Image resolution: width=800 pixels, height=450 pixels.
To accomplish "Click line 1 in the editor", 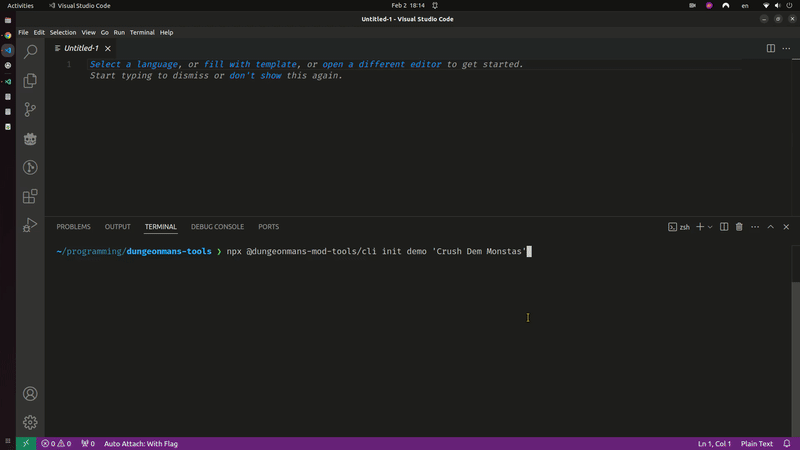I will pos(415,64).
